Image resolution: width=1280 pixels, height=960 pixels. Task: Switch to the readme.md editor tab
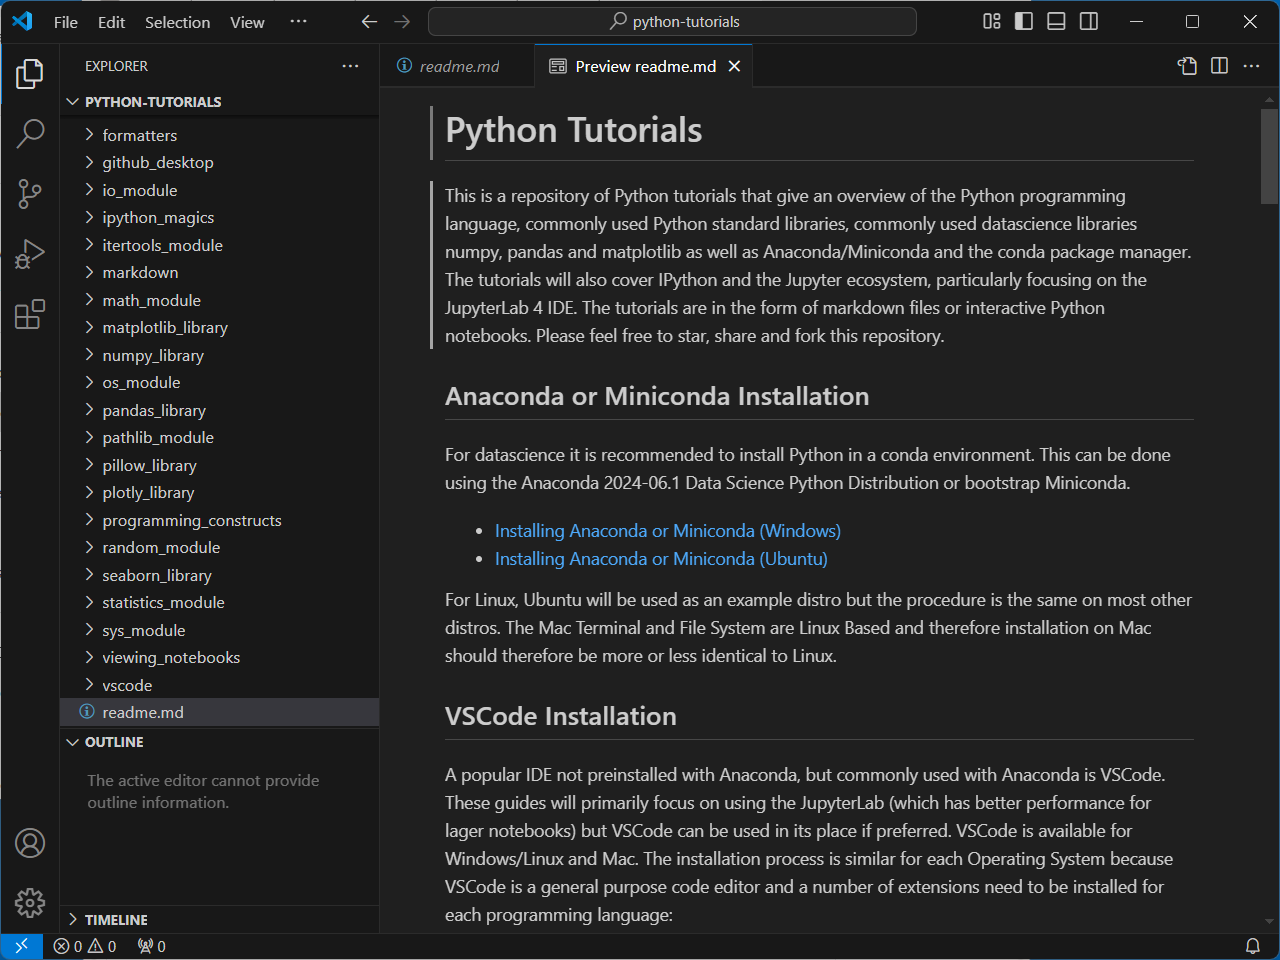click(x=458, y=66)
